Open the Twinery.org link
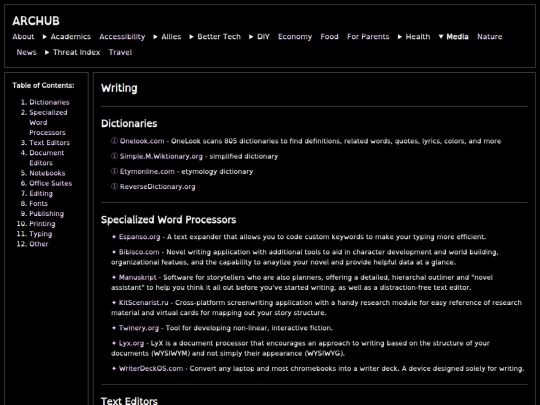Screen dimensions: 540x405 coord(139,328)
